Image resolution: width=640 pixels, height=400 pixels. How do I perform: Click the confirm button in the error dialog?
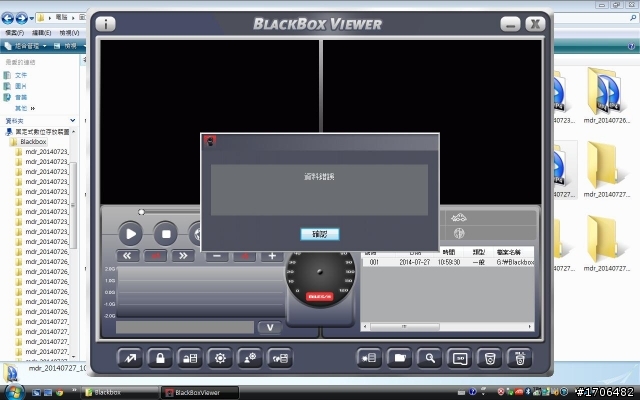point(320,234)
